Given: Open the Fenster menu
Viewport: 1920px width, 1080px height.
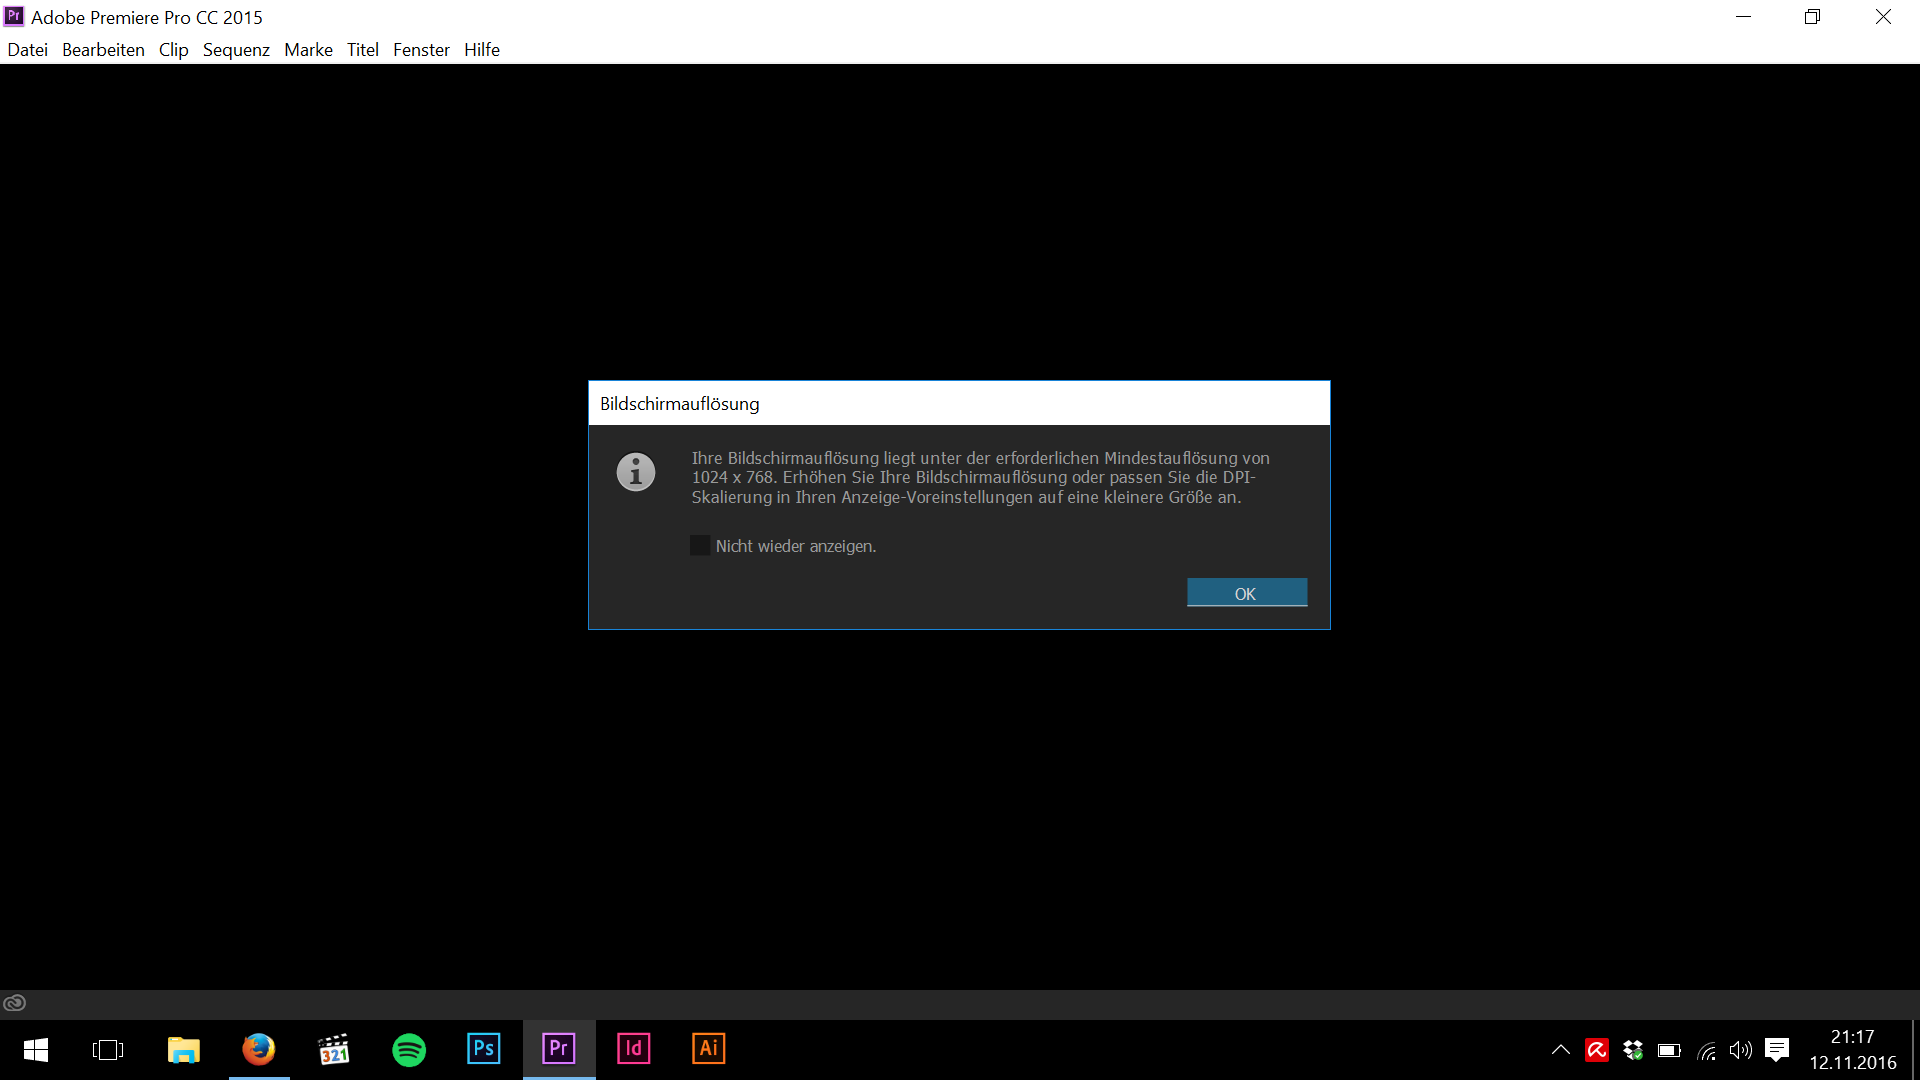Looking at the screenshot, I should tap(421, 50).
